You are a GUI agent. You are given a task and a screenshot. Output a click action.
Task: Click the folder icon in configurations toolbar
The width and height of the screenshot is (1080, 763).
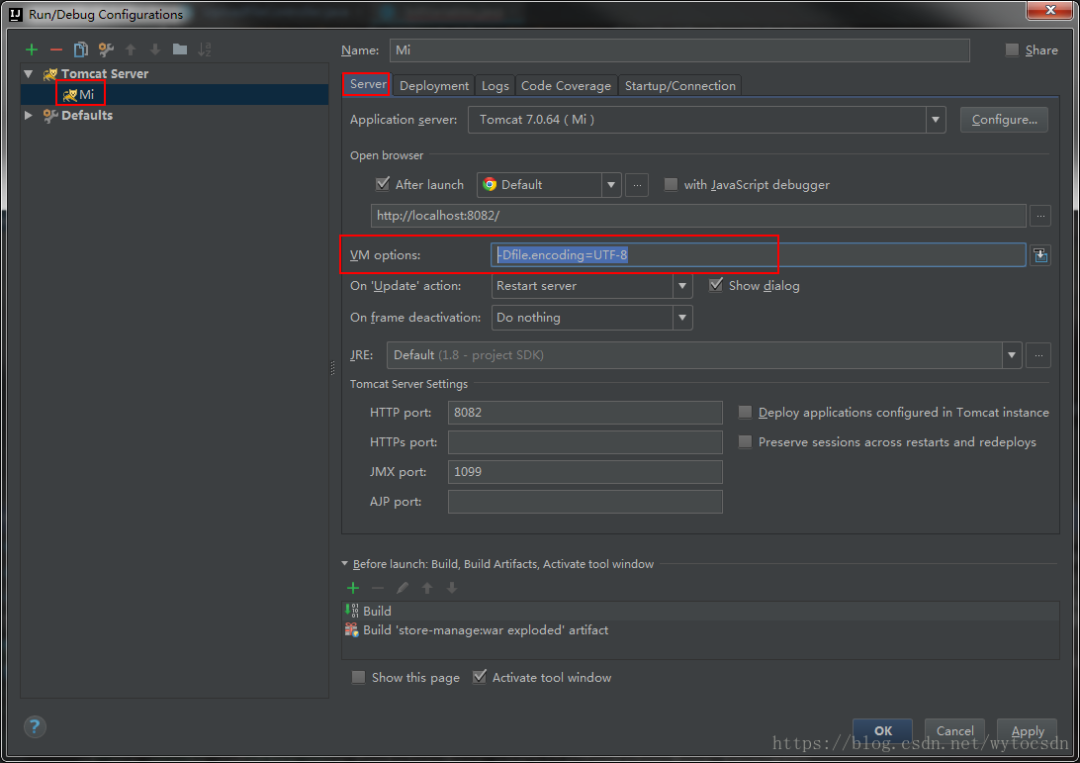click(x=179, y=50)
